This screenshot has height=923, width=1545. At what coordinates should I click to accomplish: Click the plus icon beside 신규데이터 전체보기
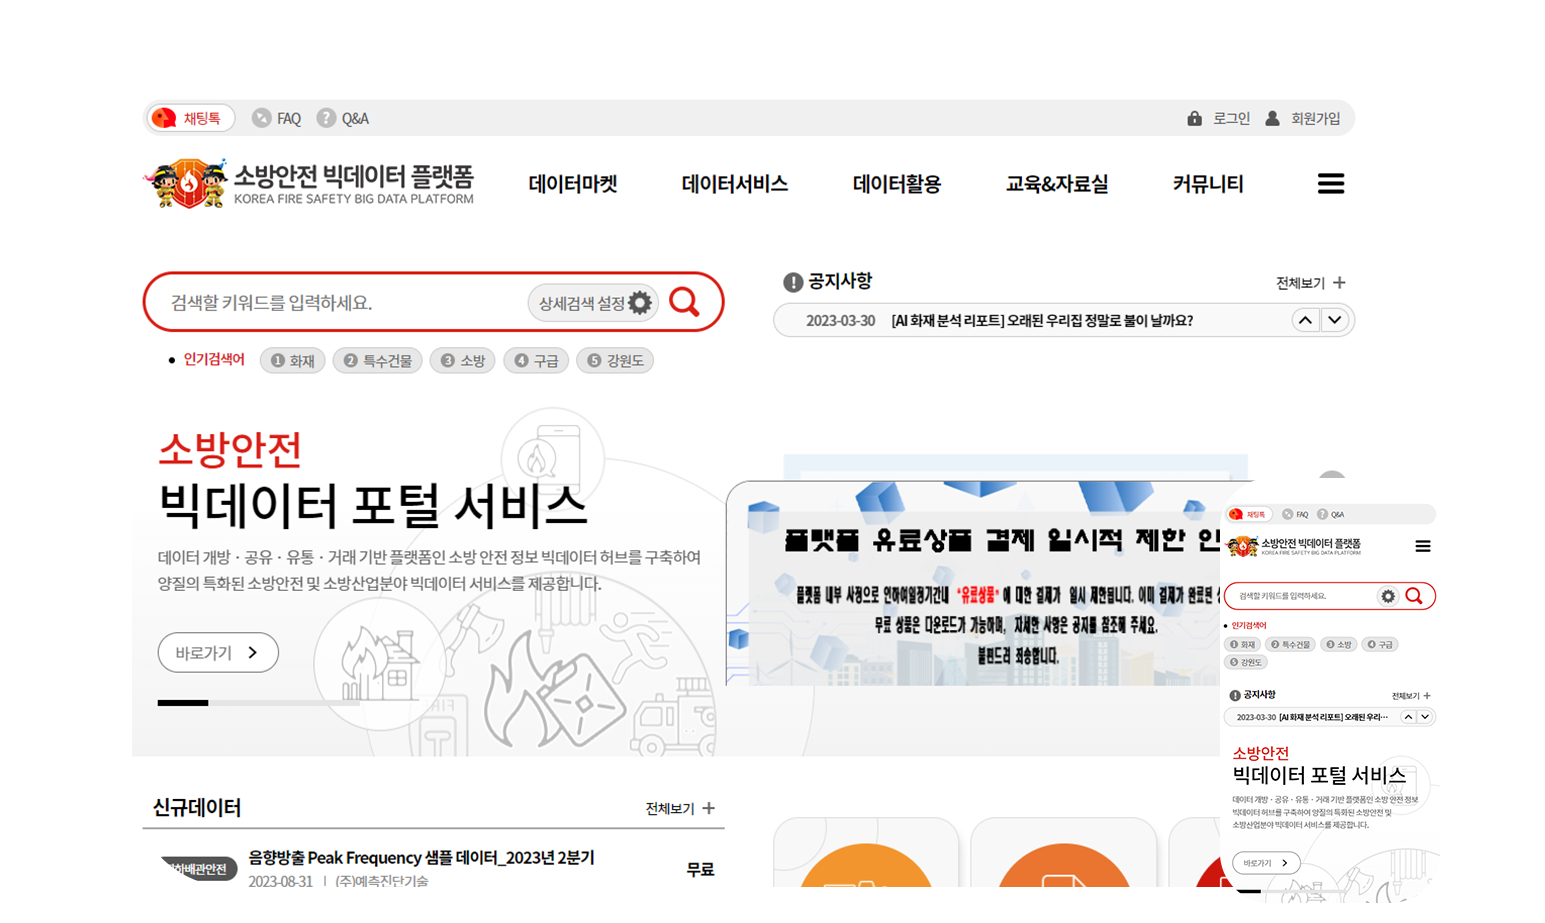(708, 808)
